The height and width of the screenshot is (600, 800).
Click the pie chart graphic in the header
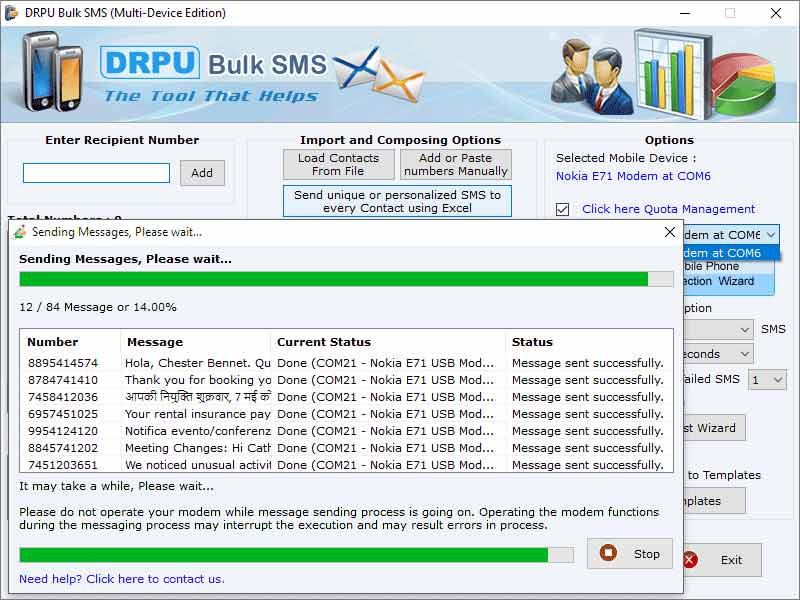(x=745, y=75)
